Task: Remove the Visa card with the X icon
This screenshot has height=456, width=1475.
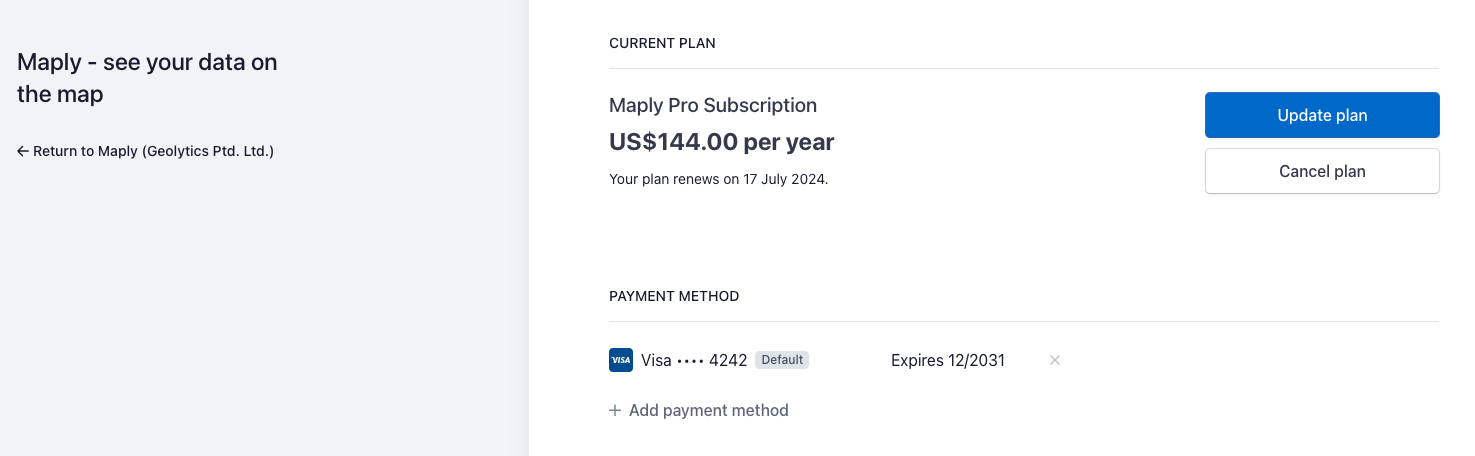Action: click(1054, 360)
